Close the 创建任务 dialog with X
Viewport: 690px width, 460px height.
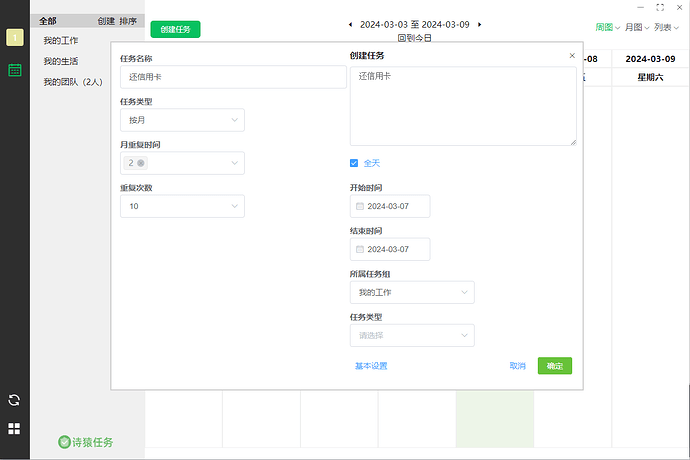pyautogui.click(x=572, y=56)
